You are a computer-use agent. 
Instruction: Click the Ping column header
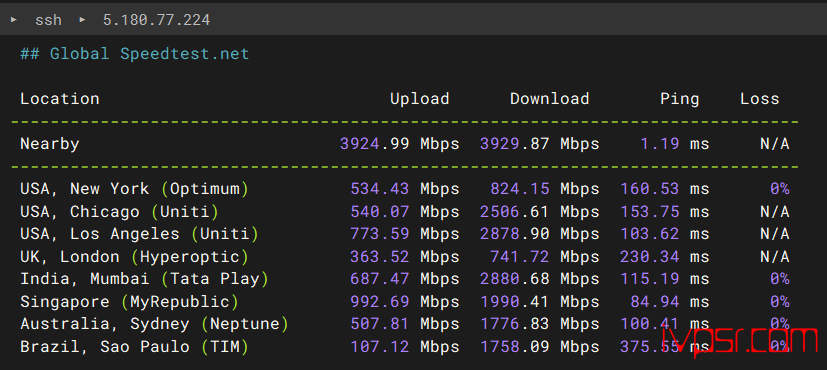pyautogui.click(x=679, y=99)
